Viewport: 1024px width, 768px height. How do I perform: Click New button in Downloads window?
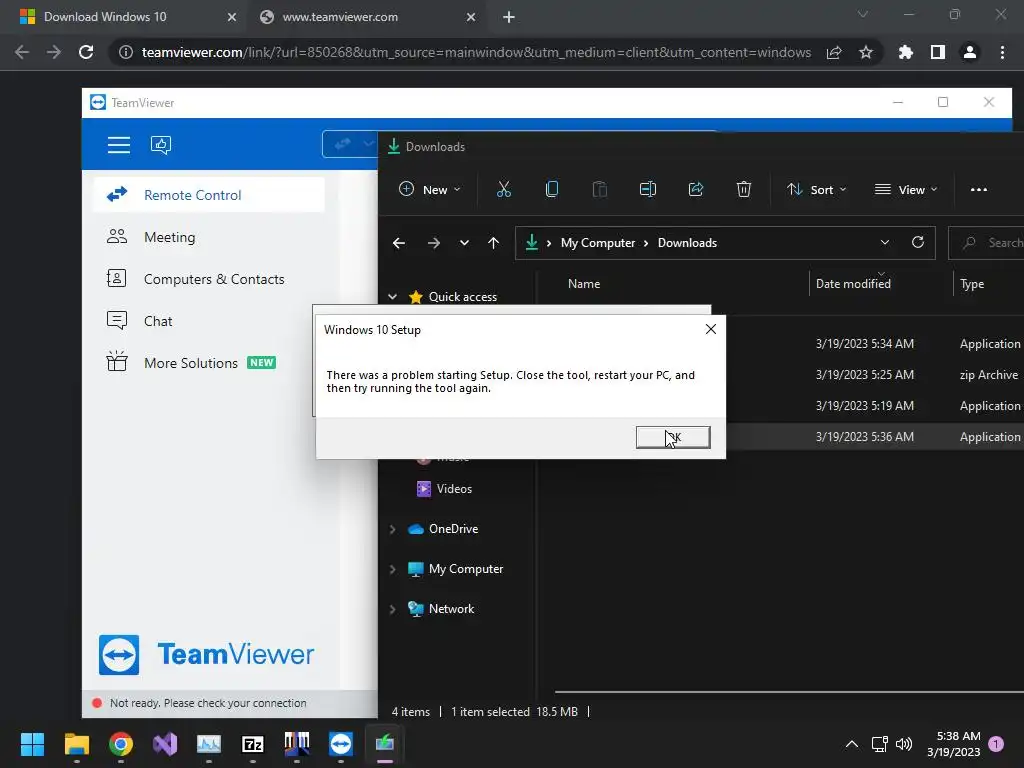tap(430, 189)
